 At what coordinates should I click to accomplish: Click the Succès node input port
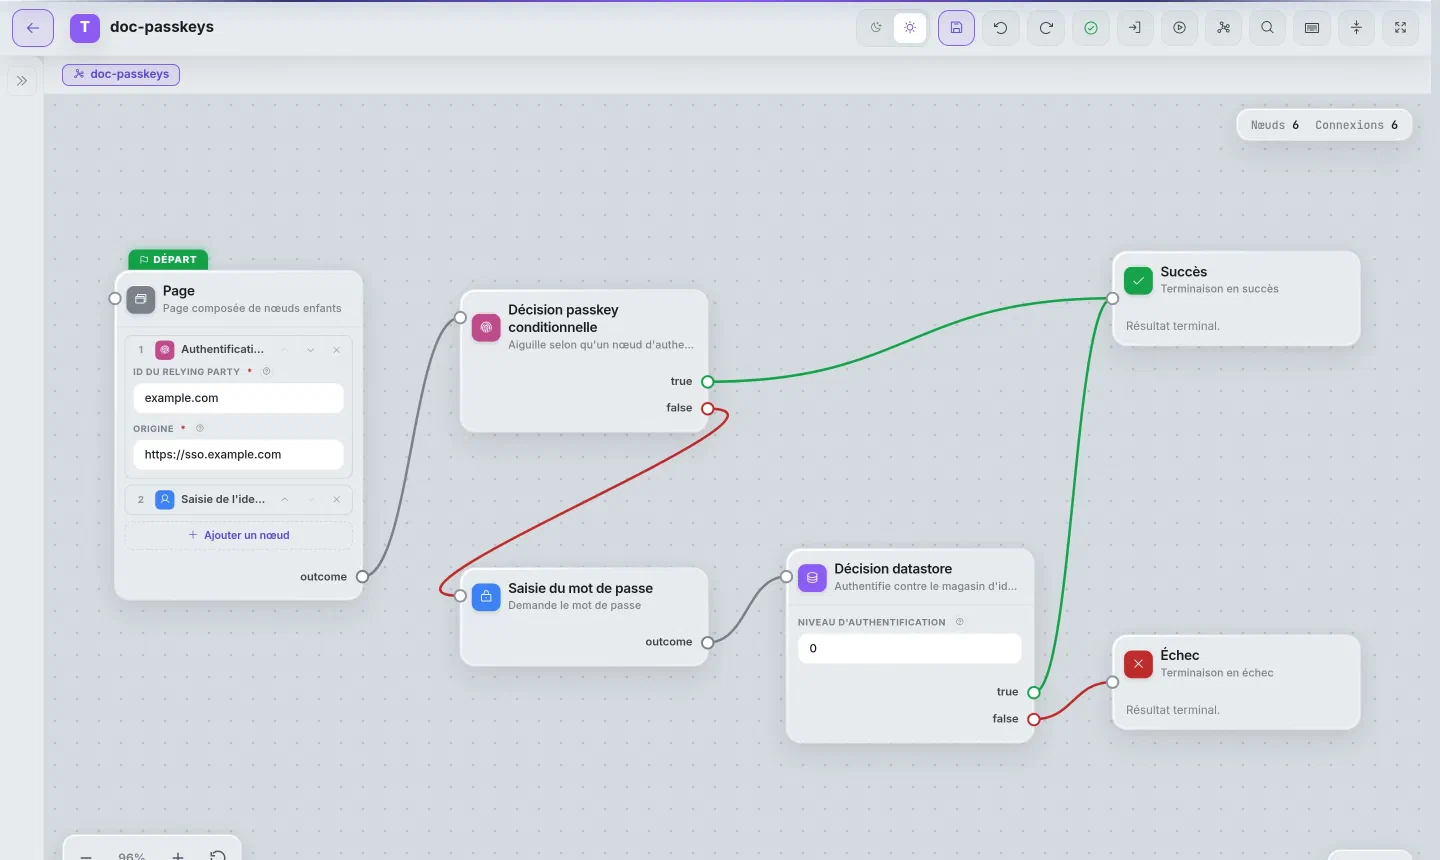click(1113, 298)
